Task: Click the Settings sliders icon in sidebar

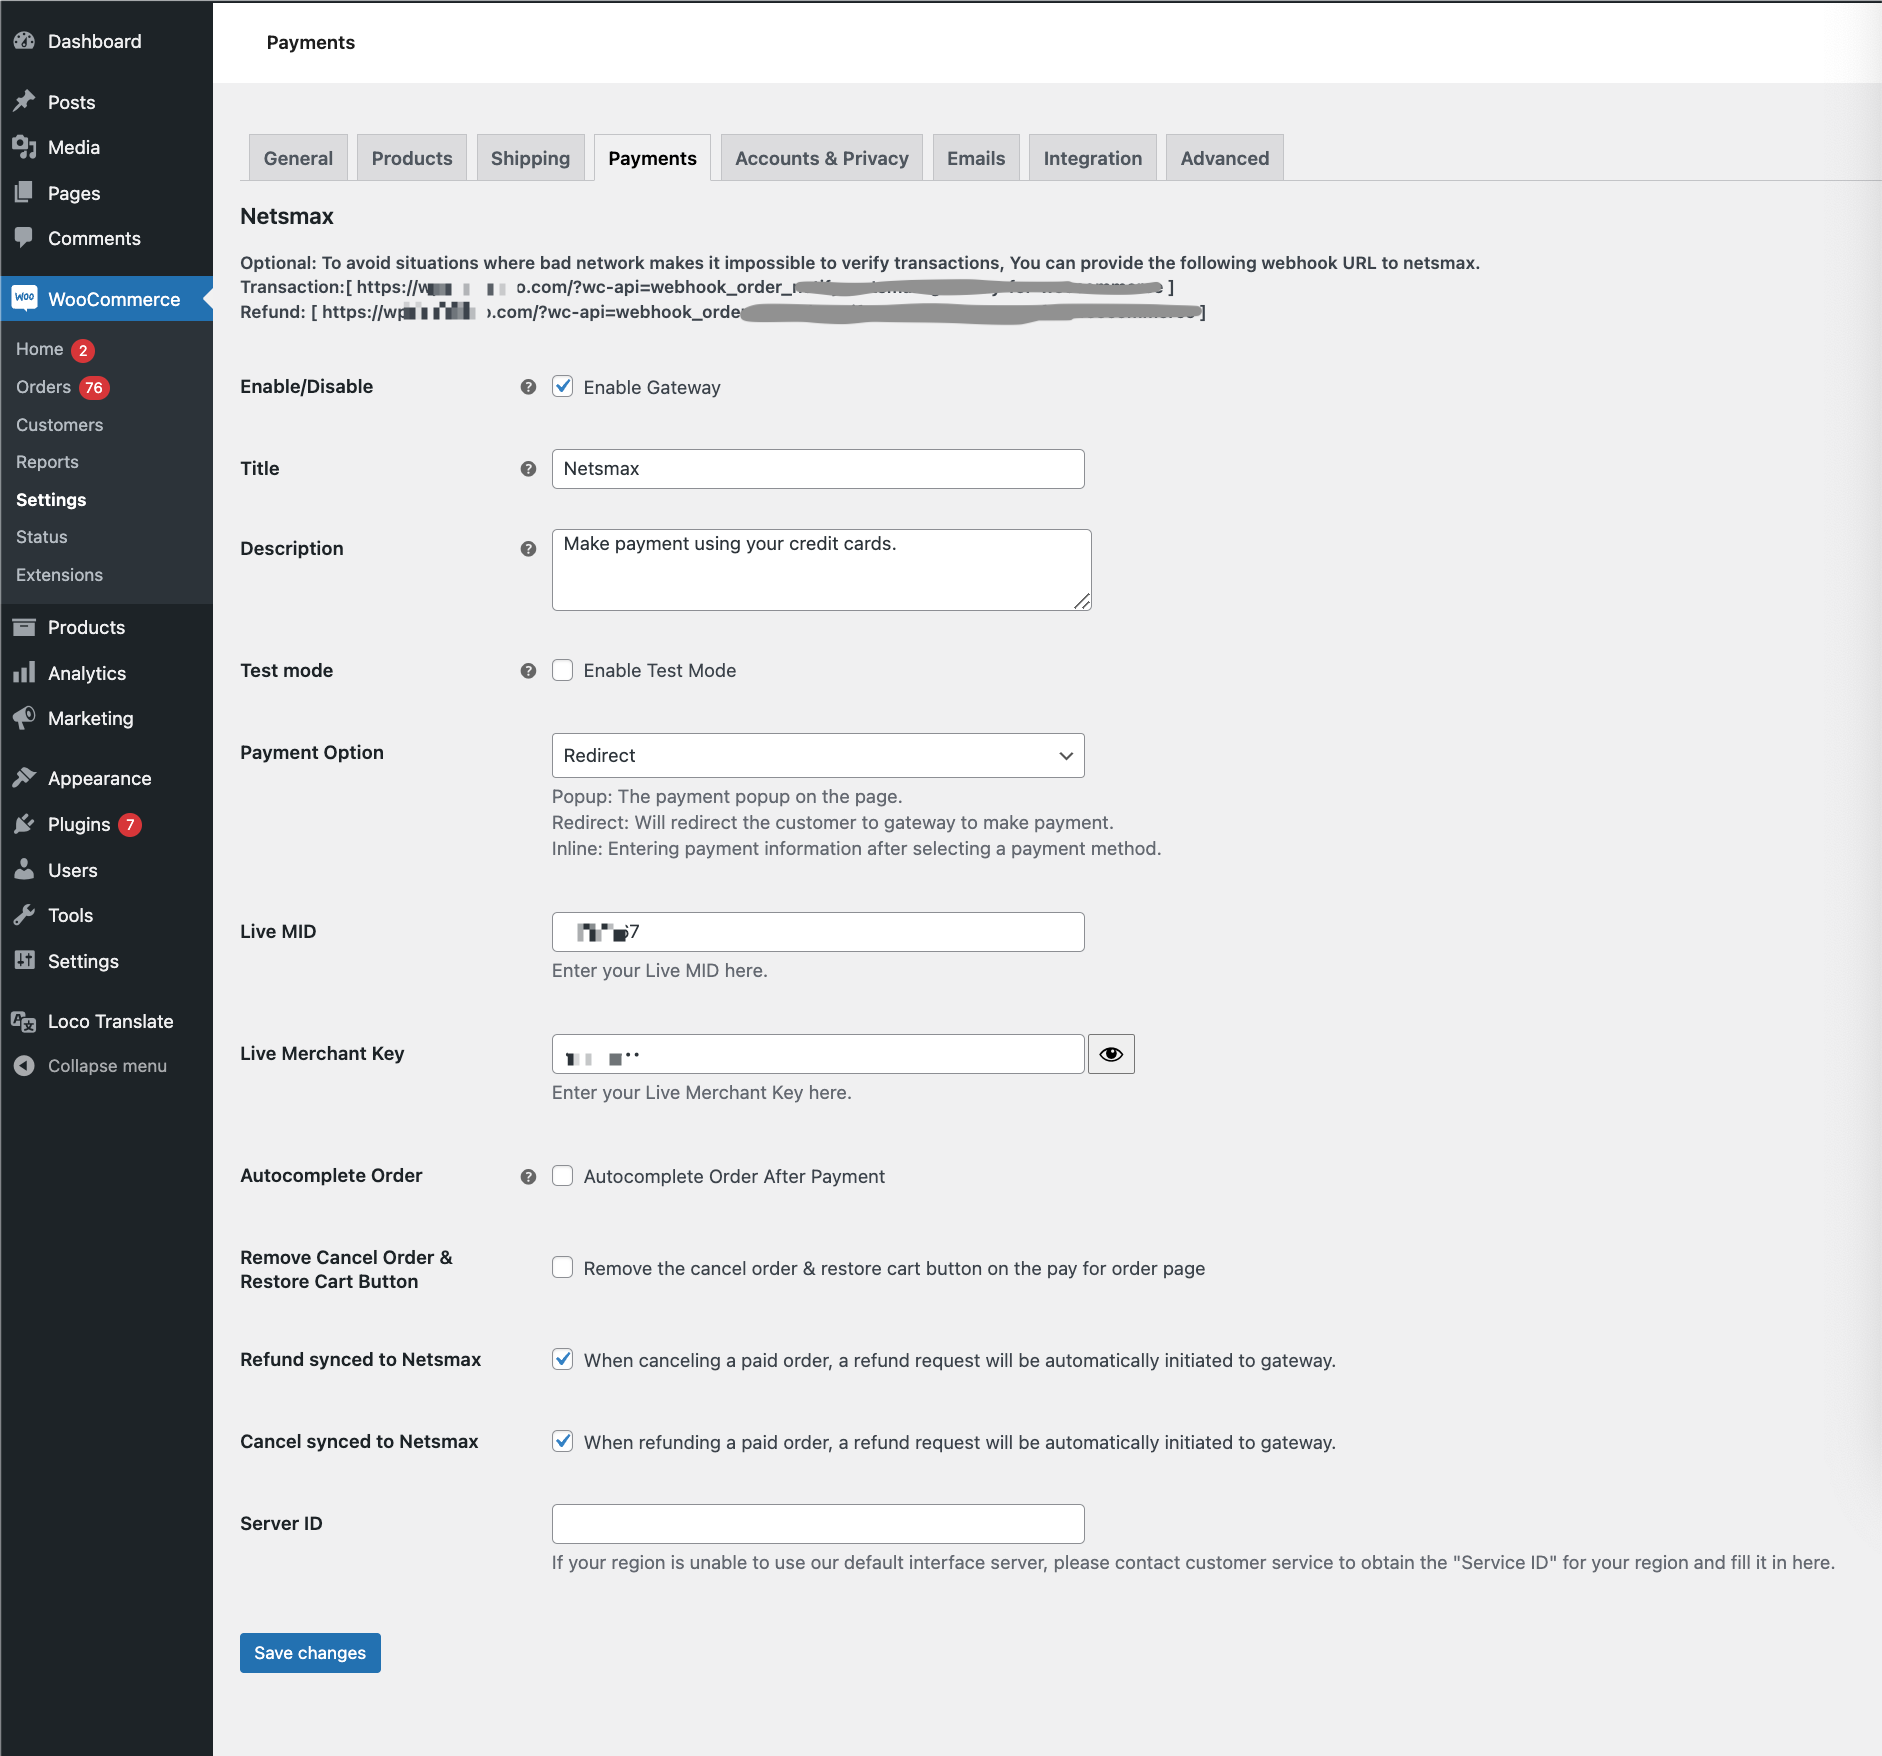Action: tap(24, 961)
